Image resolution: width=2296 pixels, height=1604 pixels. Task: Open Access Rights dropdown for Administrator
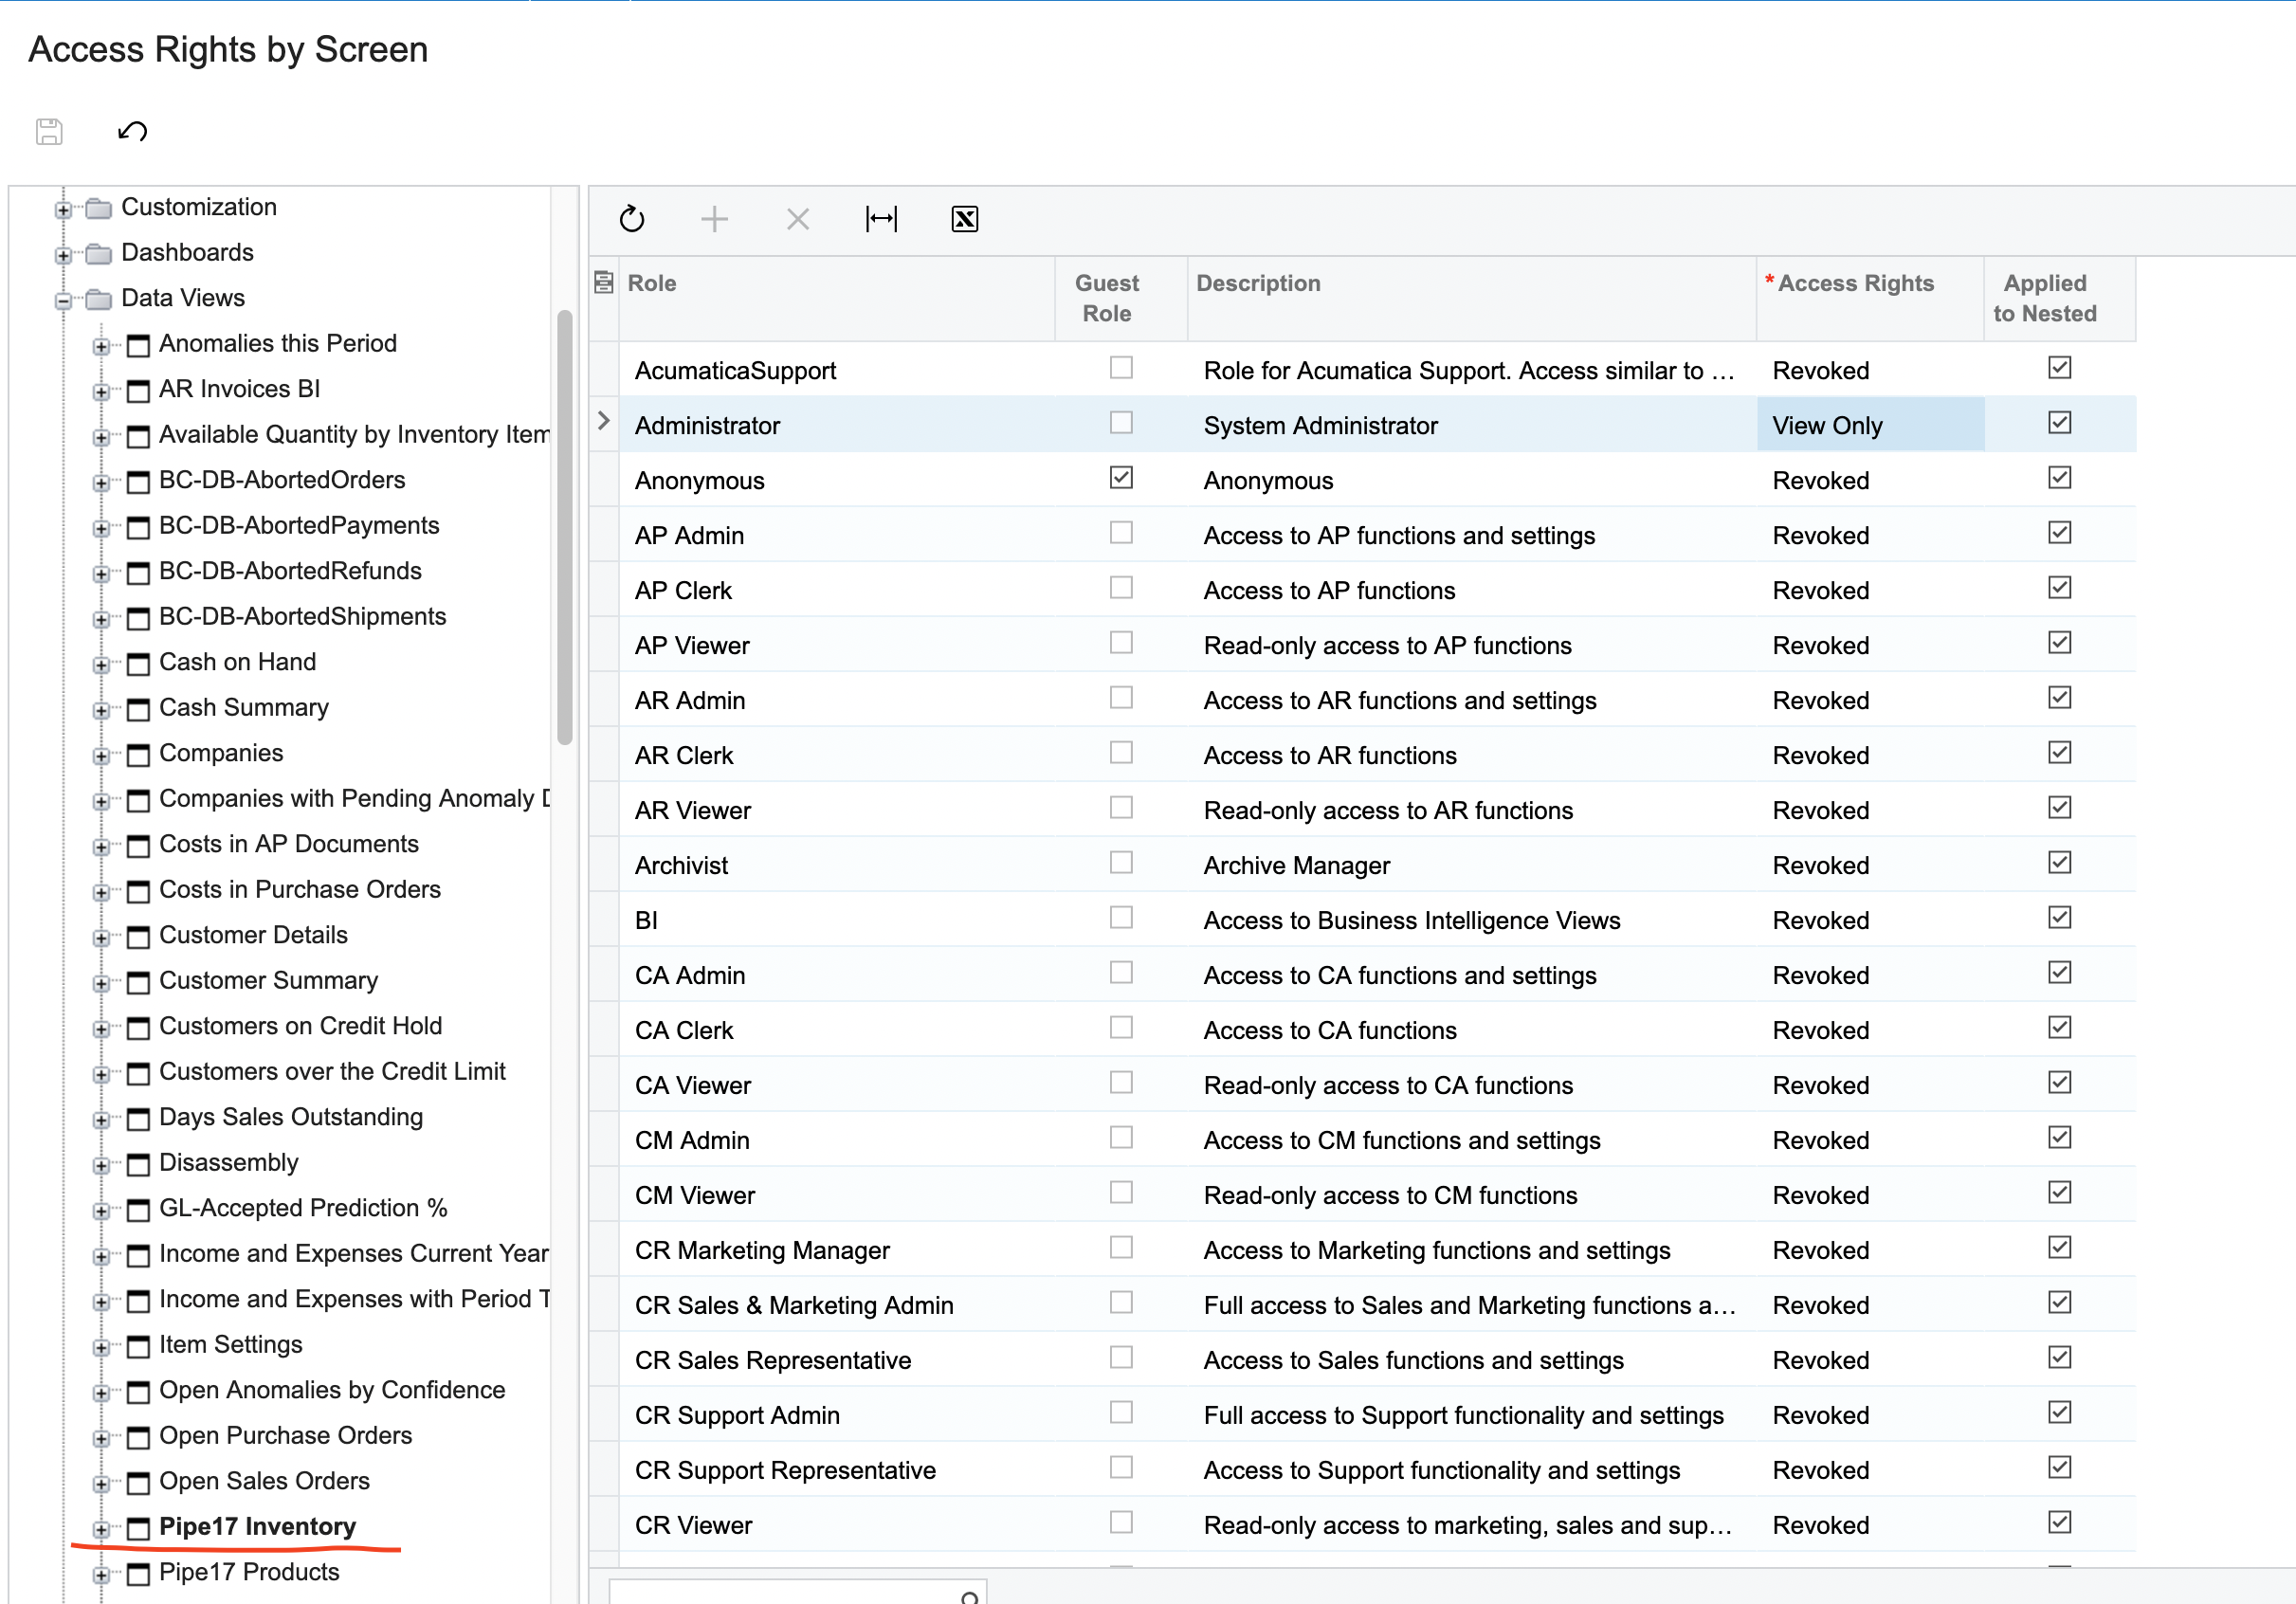(x=1870, y=425)
